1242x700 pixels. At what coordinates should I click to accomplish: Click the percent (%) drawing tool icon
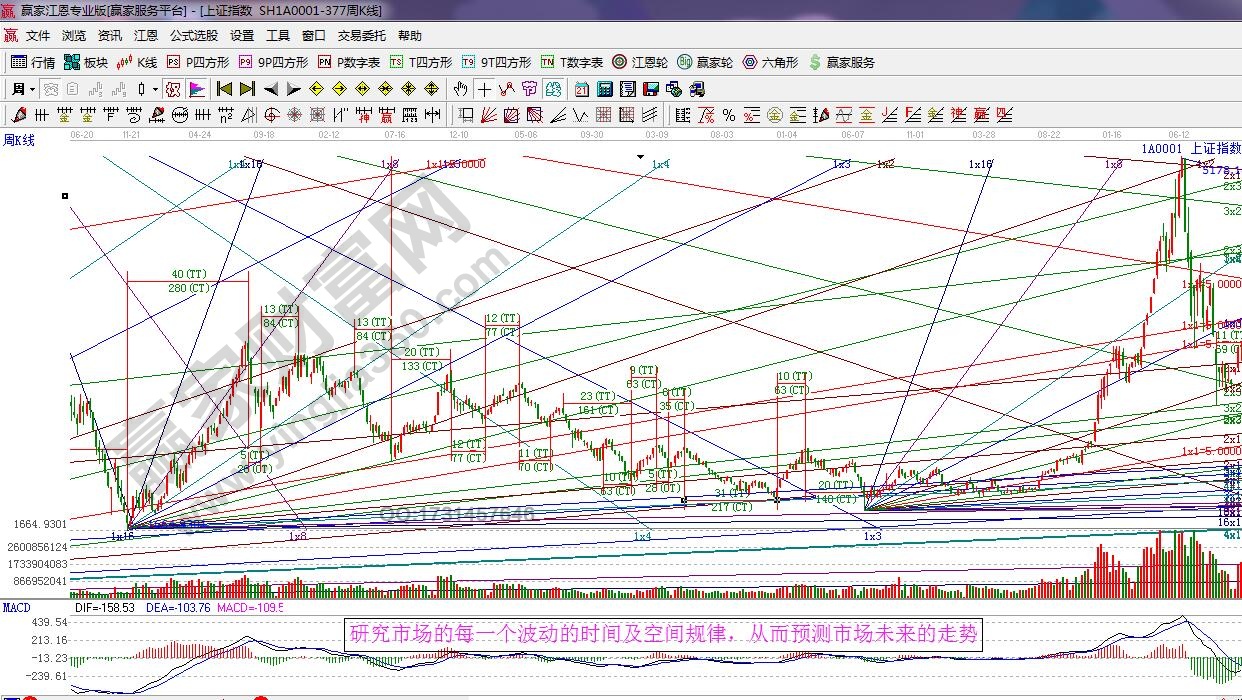point(729,115)
